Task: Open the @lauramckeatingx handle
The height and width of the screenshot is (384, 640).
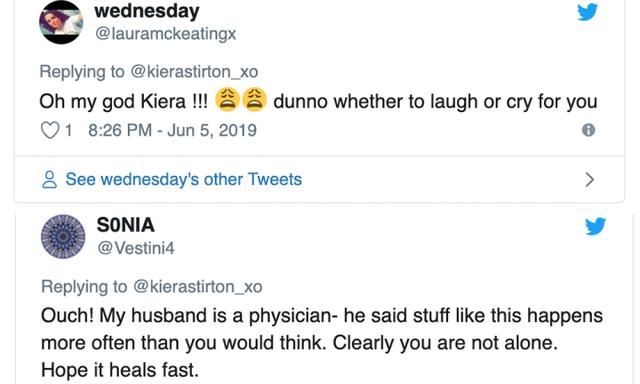Action: [x=165, y=33]
